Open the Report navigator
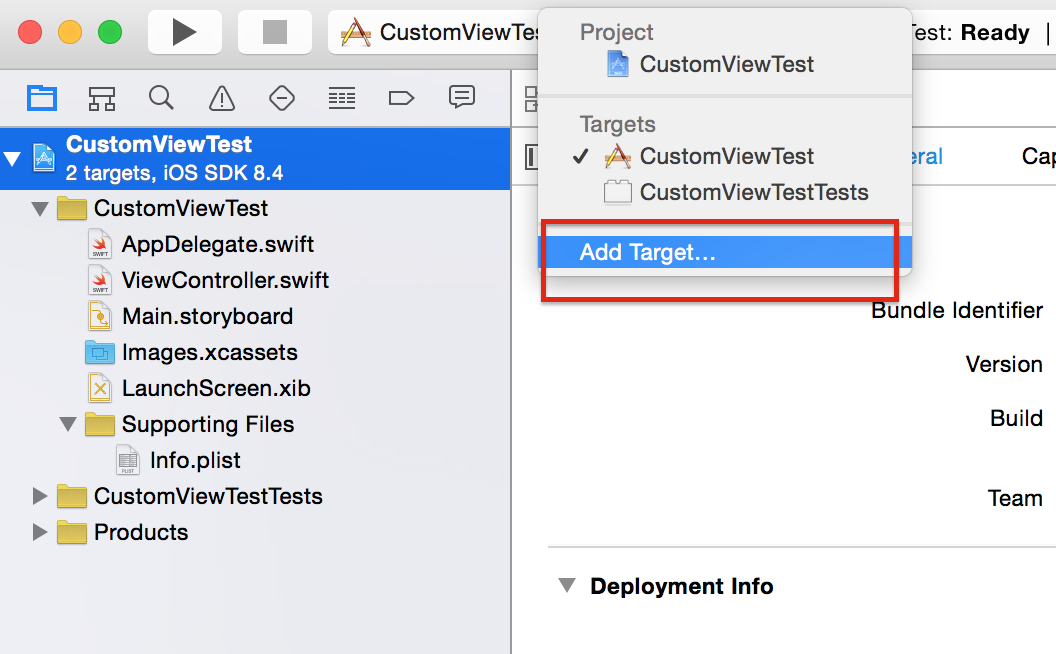The image size is (1056, 654). [x=462, y=97]
